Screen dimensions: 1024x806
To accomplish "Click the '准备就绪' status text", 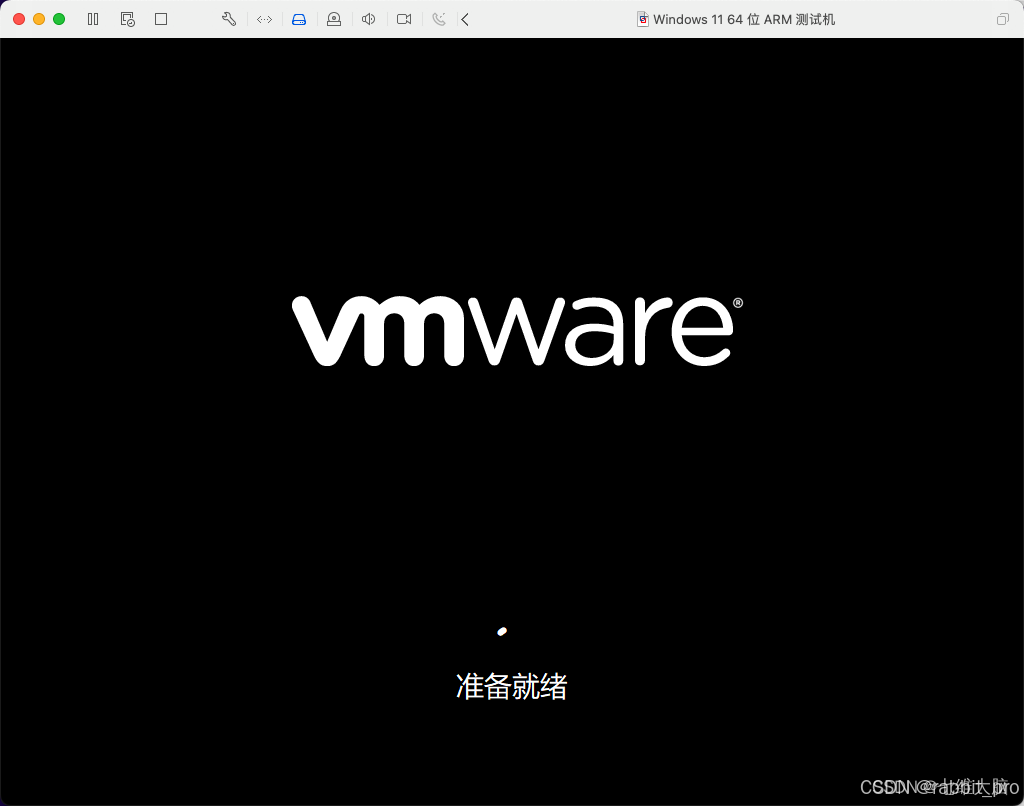I will tap(511, 686).
